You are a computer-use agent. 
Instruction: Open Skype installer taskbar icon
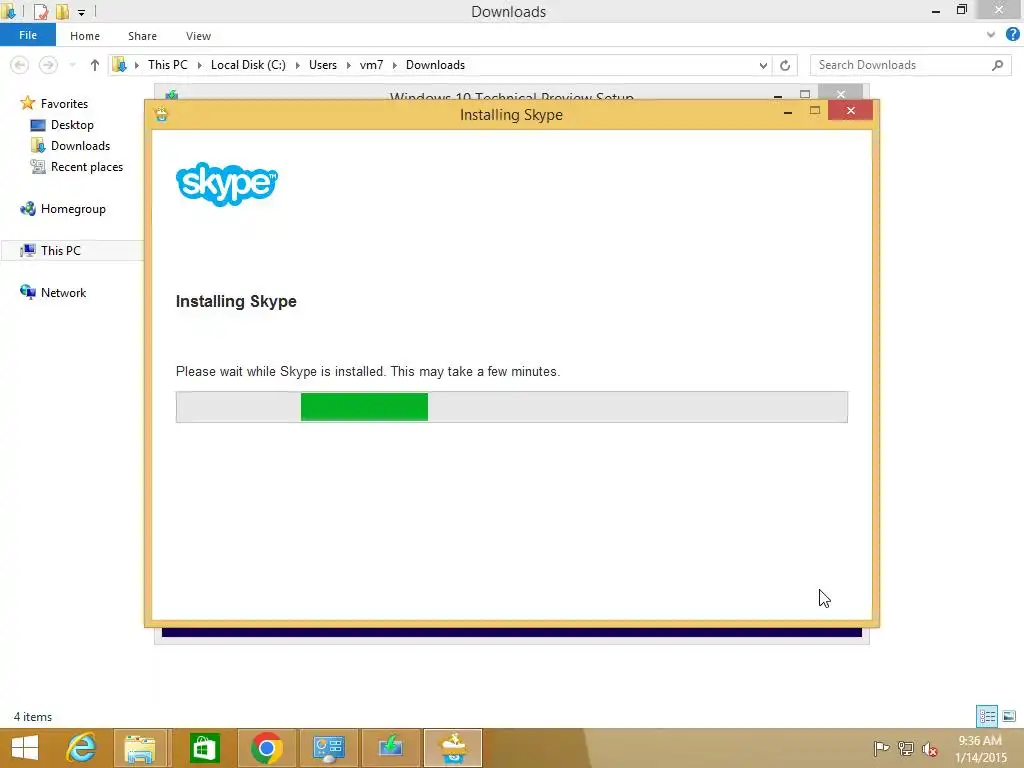click(453, 748)
